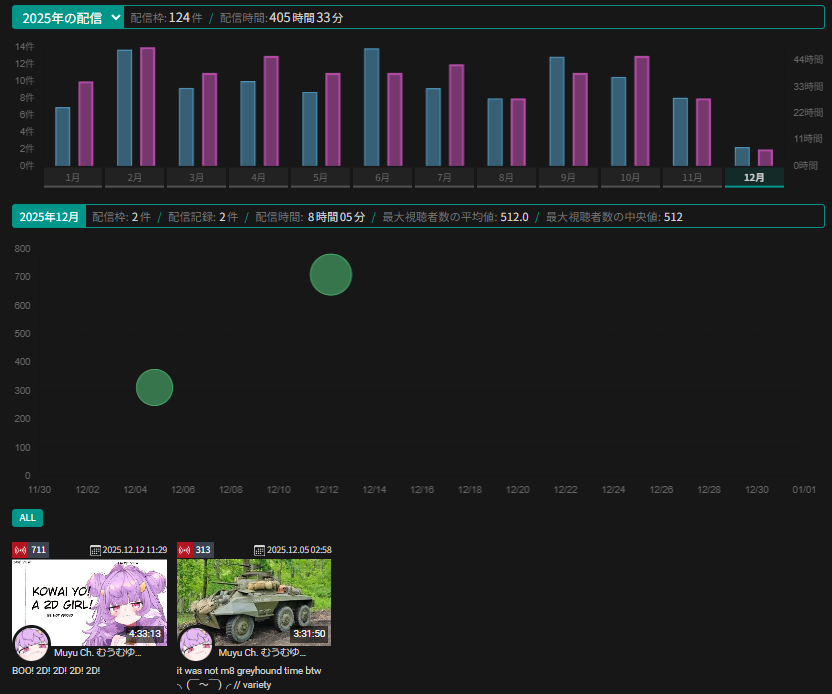Select the 6月 month tab
Image resolution: width=832 pixels, height=694 pixels.
click(x=382, y=177)
